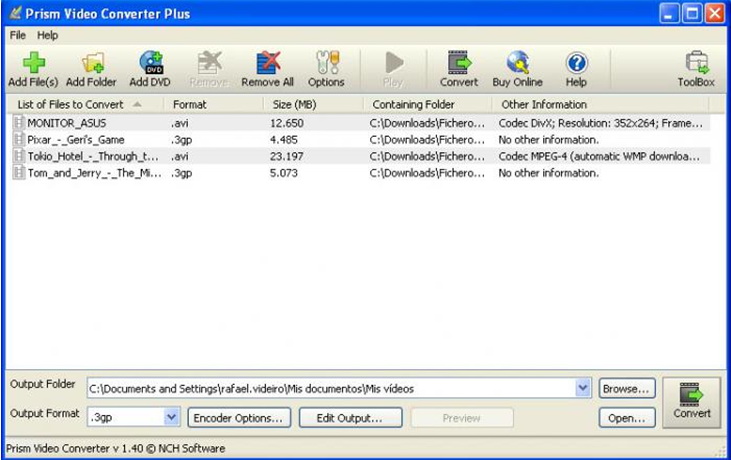
Task: Select the Pixar_-_Geri's_Game file row
Action: coord(359,139)
